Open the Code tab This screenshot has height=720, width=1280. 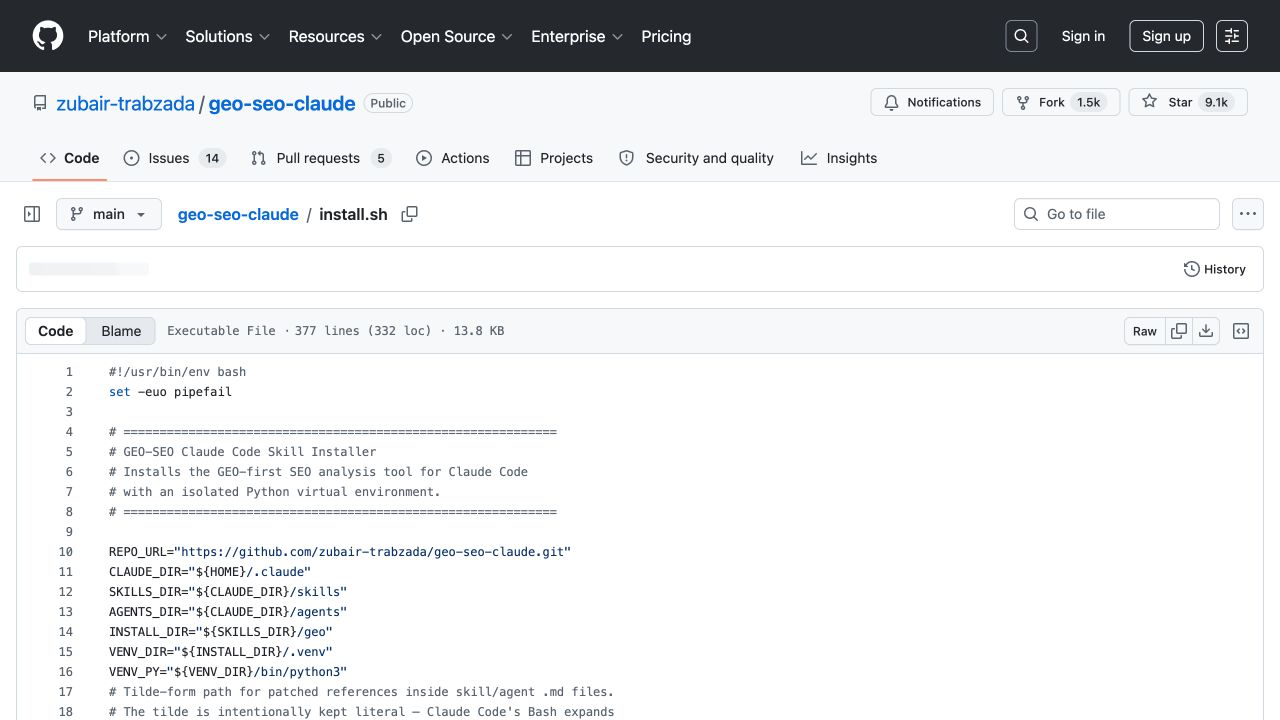tap(70, 158)
